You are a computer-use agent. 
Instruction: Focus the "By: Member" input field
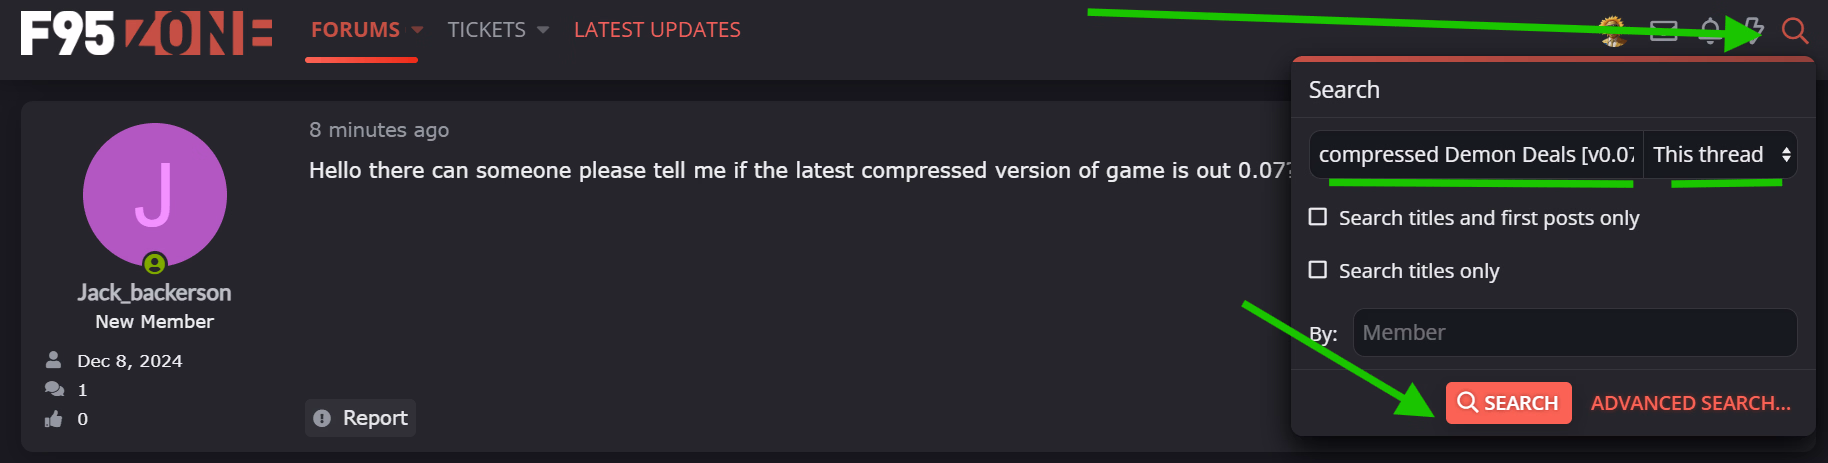(1574, 332)
